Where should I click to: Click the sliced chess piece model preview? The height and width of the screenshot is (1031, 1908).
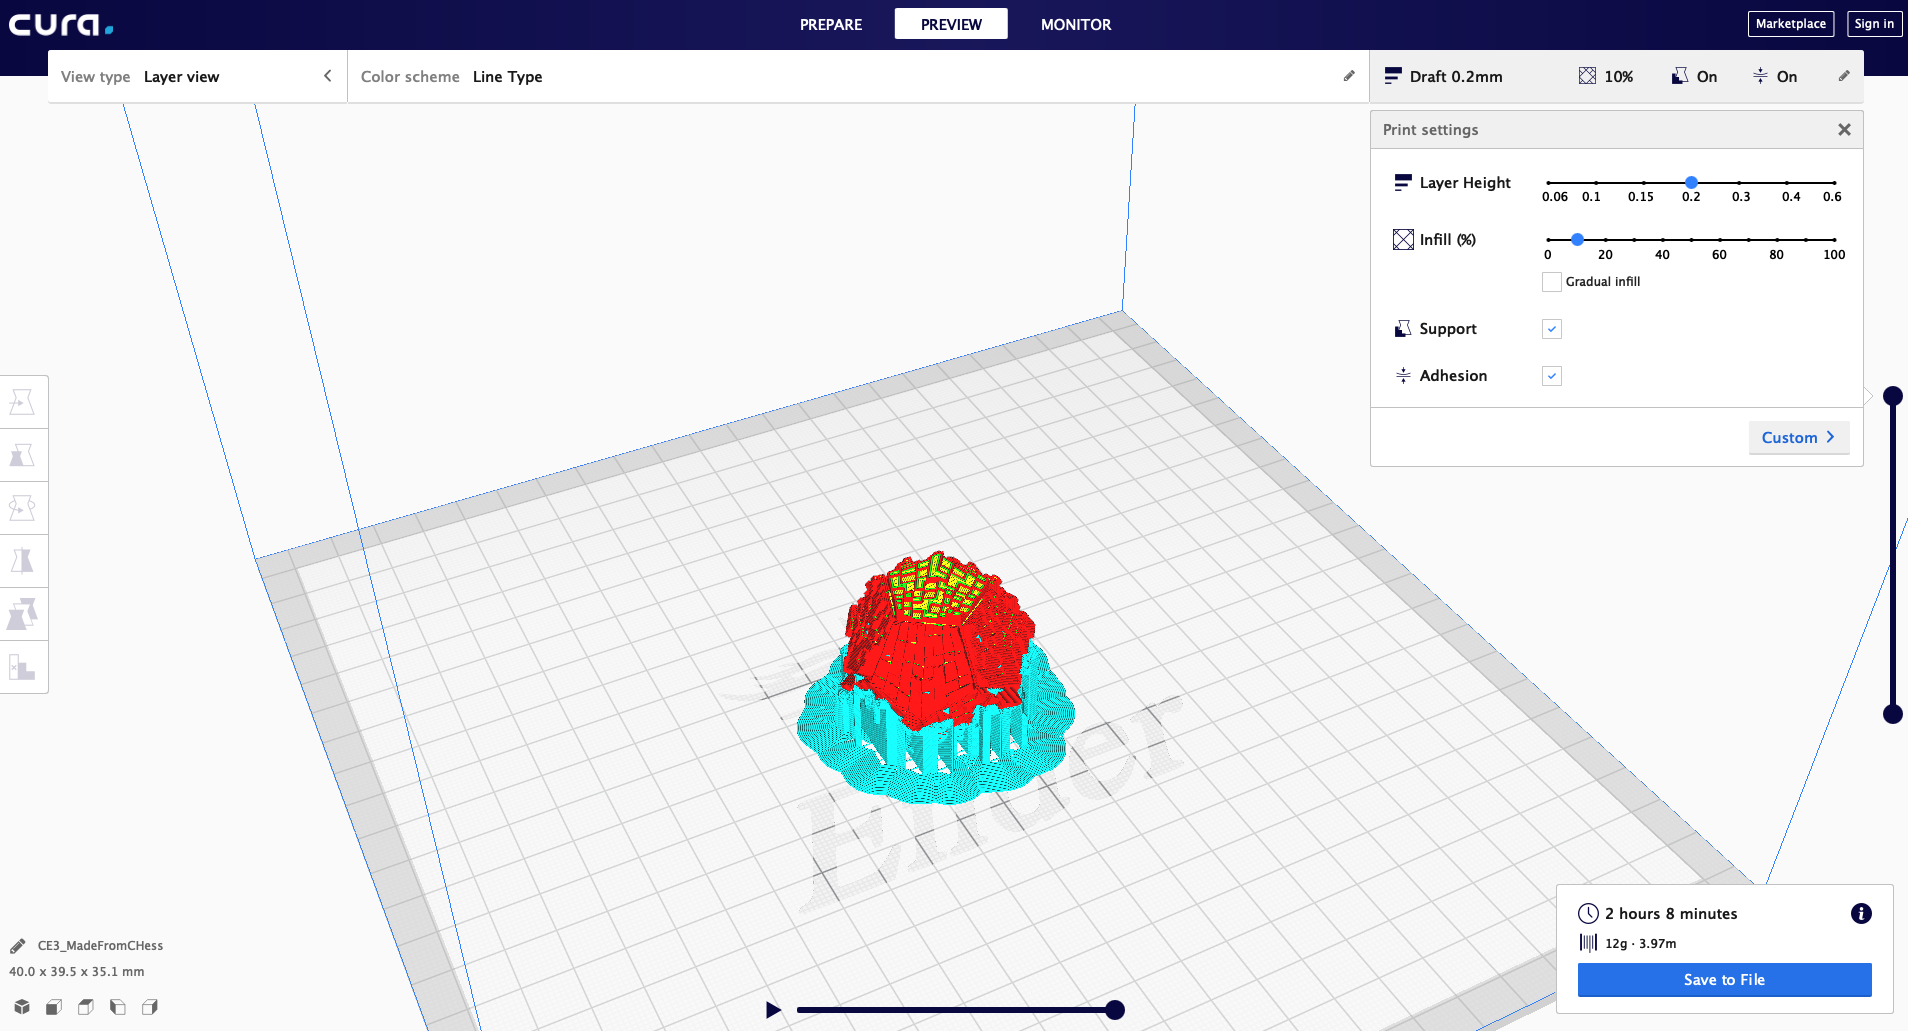click(x=936, y=677)
